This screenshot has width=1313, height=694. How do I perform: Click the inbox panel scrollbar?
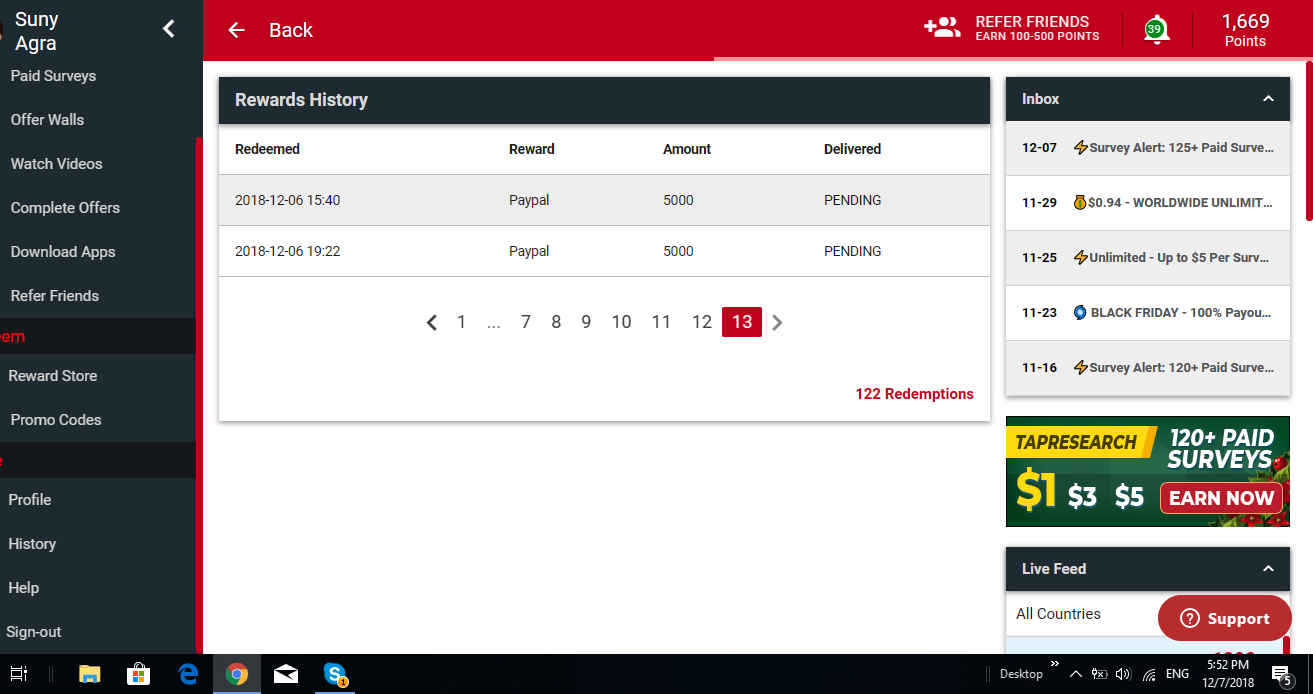[1309, 140]
